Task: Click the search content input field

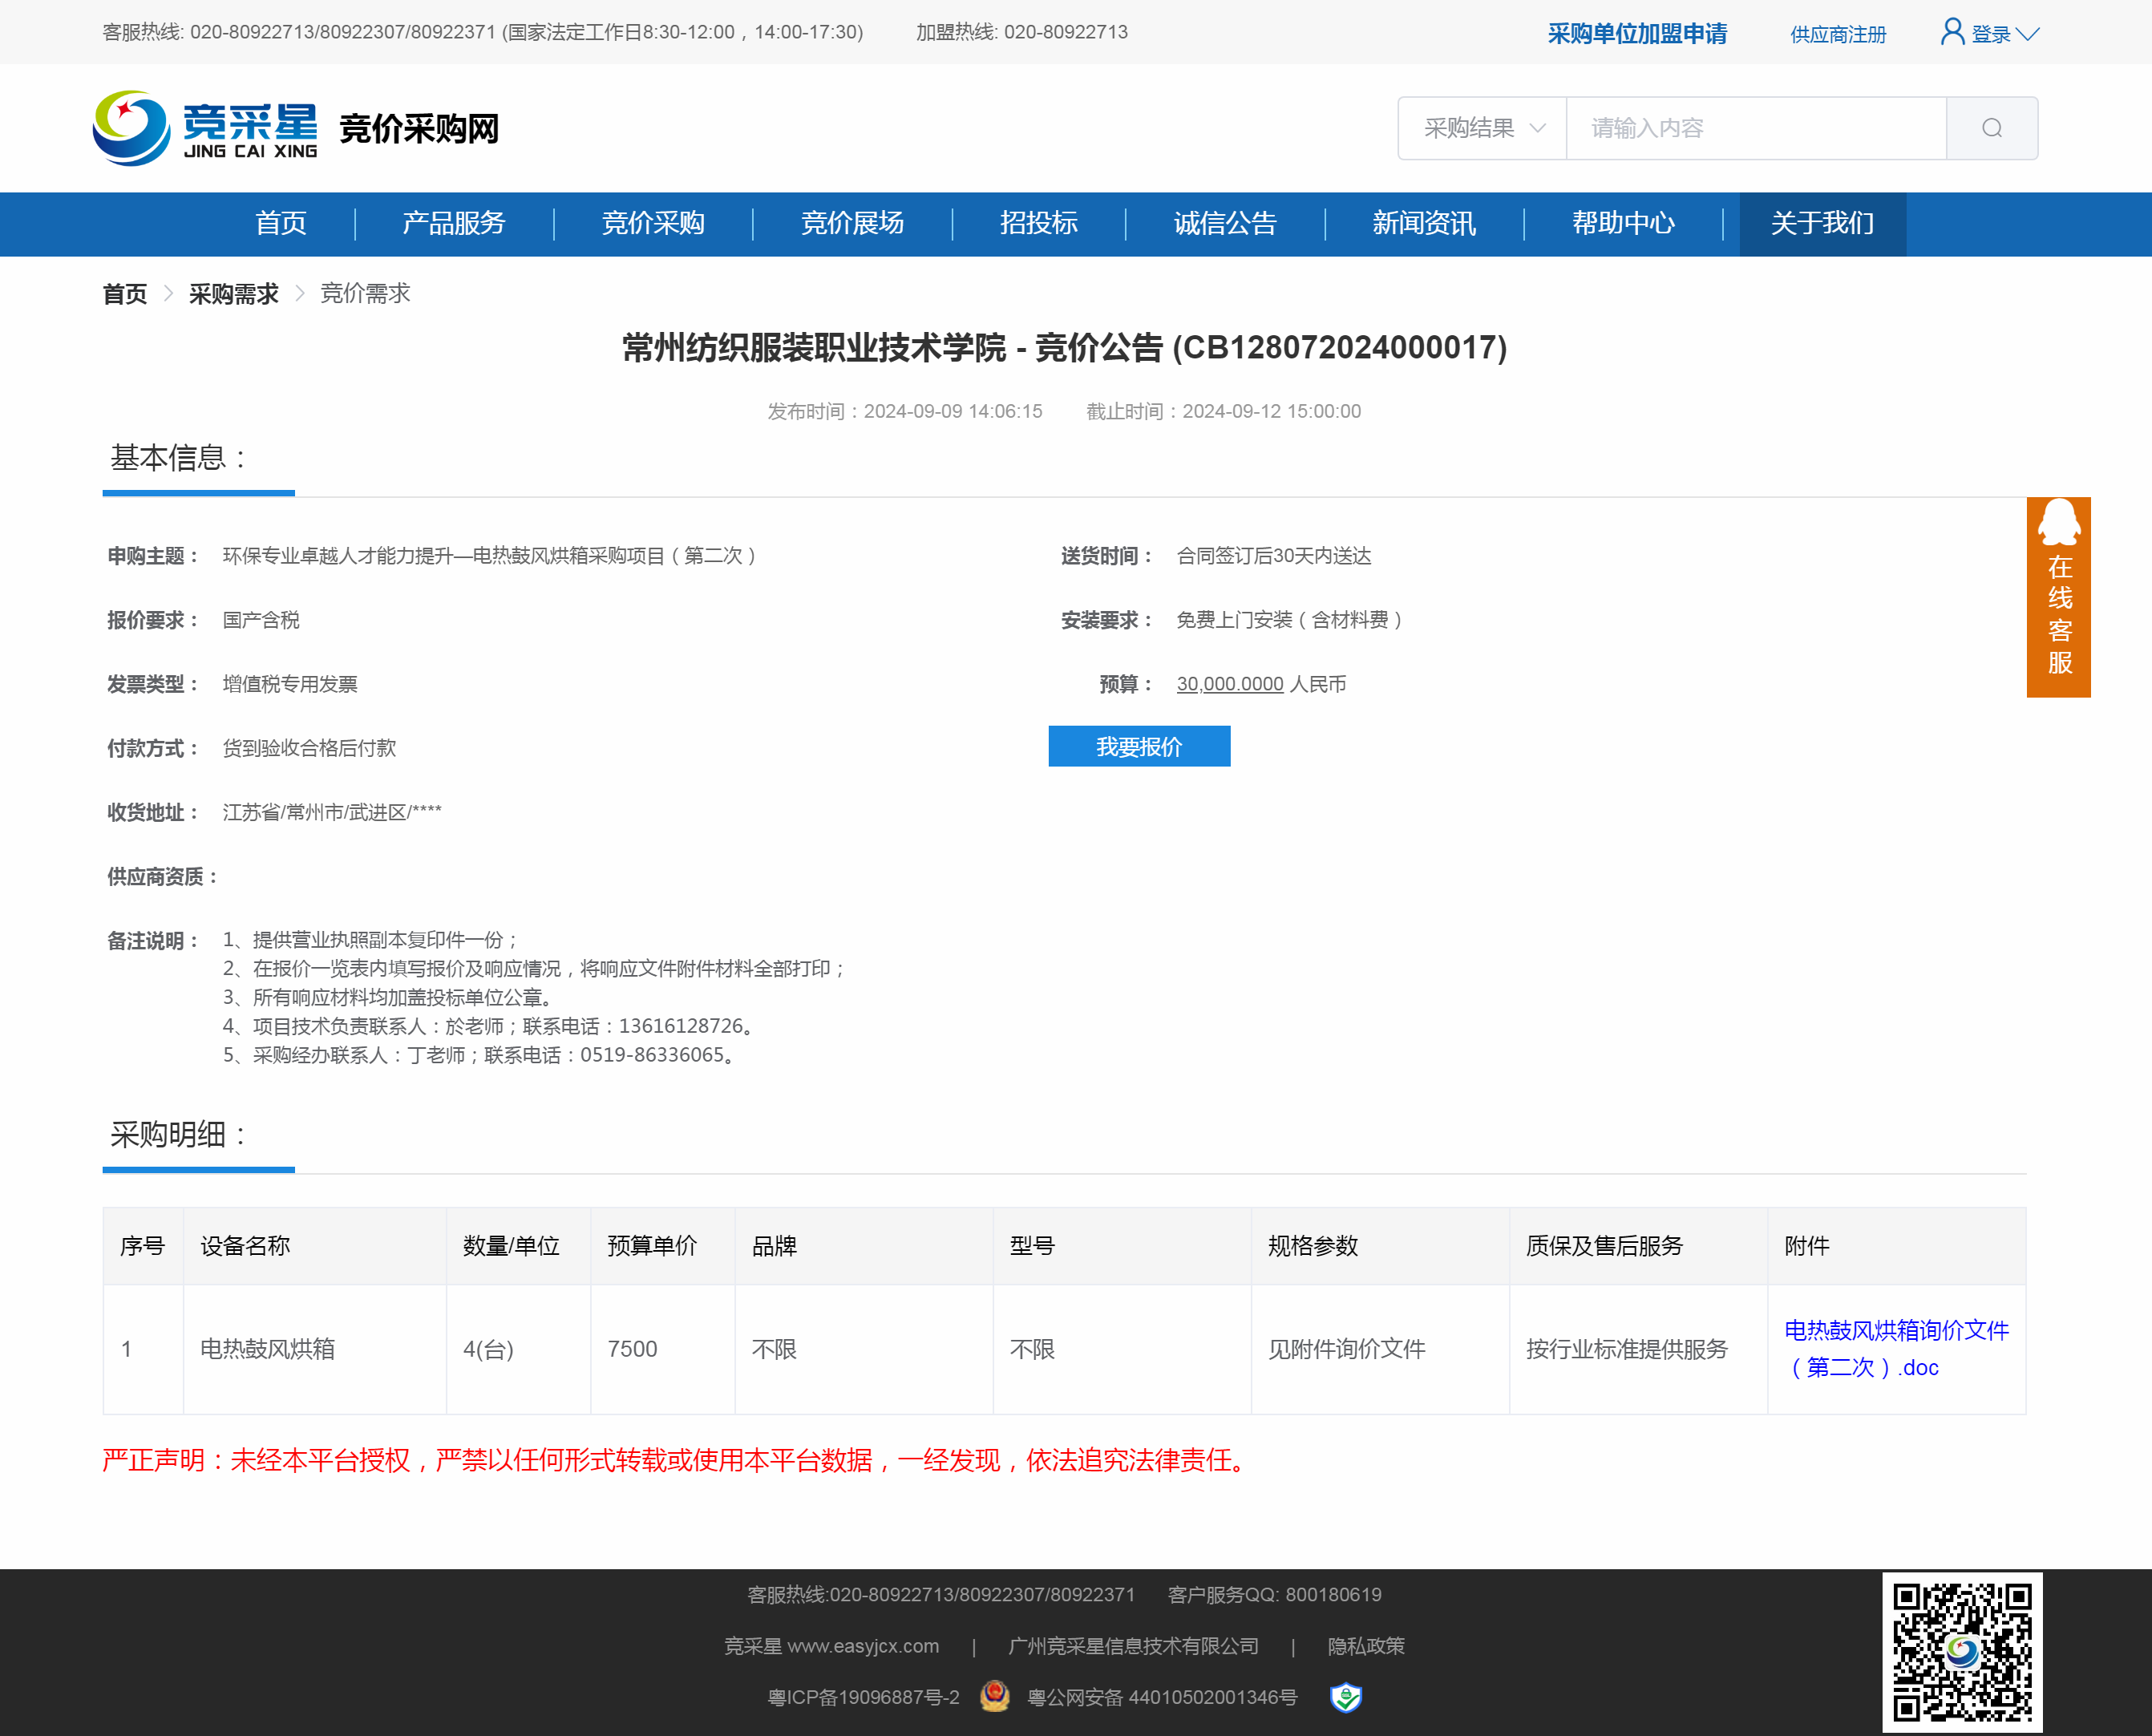Action: (1755, 128)
